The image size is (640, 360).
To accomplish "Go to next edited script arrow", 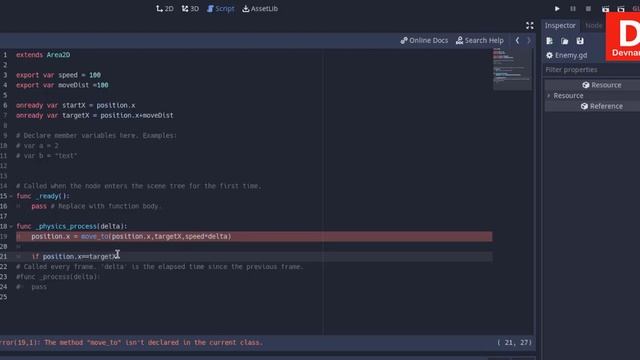I will pyautogui.click(x=529, y=40).
